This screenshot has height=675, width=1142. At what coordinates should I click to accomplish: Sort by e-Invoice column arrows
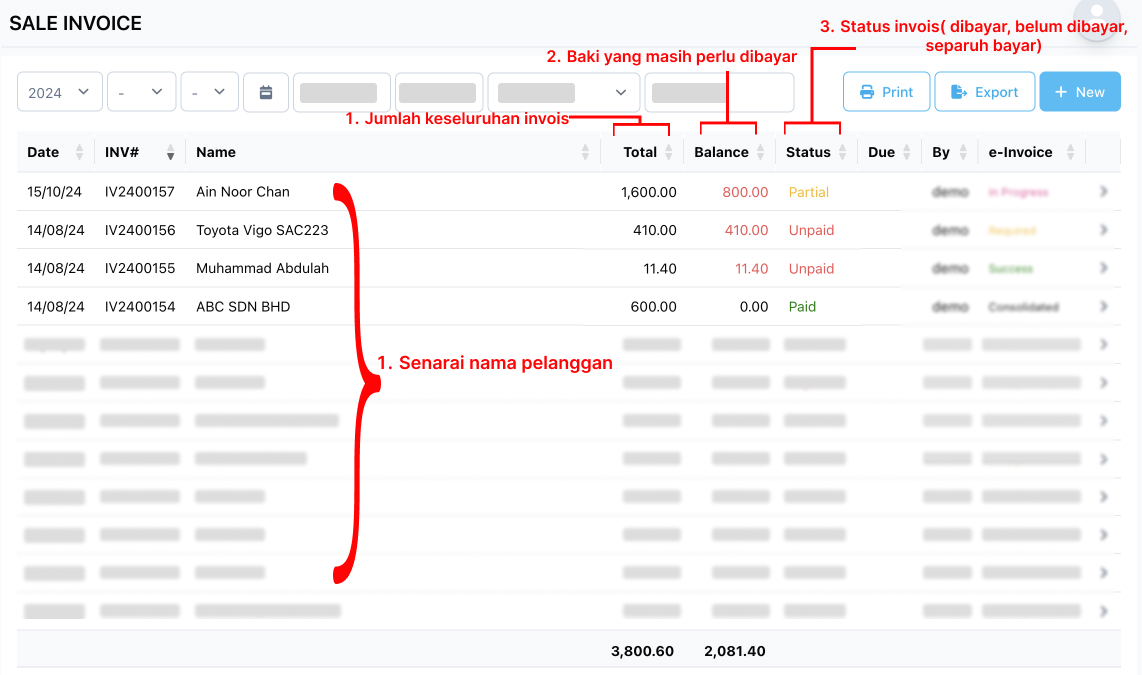click(1071, 152)
